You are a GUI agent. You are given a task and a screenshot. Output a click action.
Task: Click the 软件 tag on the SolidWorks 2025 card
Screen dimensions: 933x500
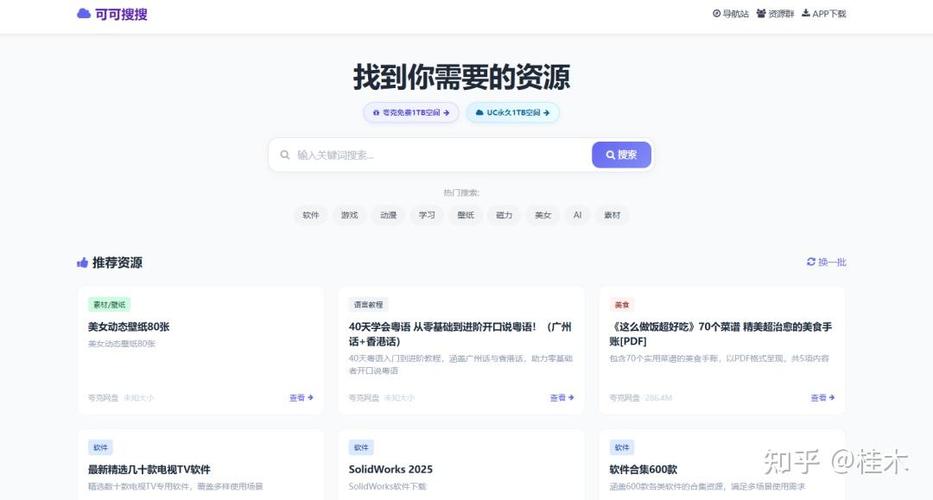tap(361, 448)
